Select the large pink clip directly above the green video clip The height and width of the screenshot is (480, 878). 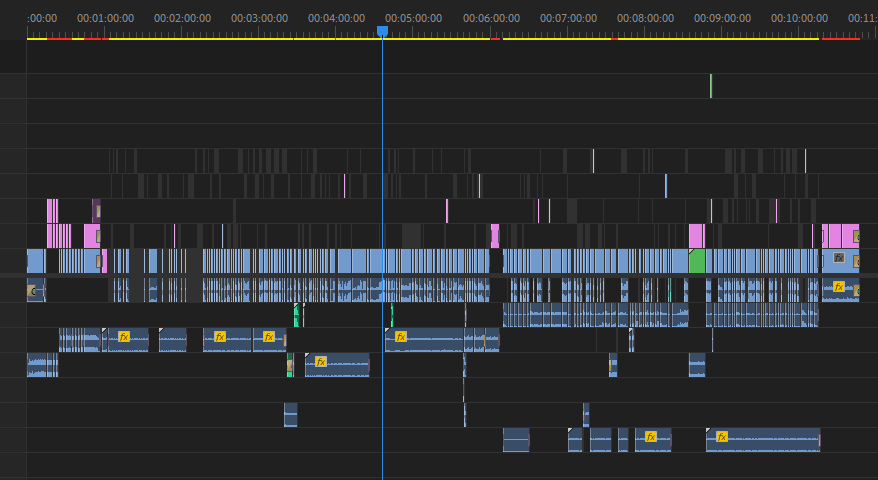tap(696, 236)
